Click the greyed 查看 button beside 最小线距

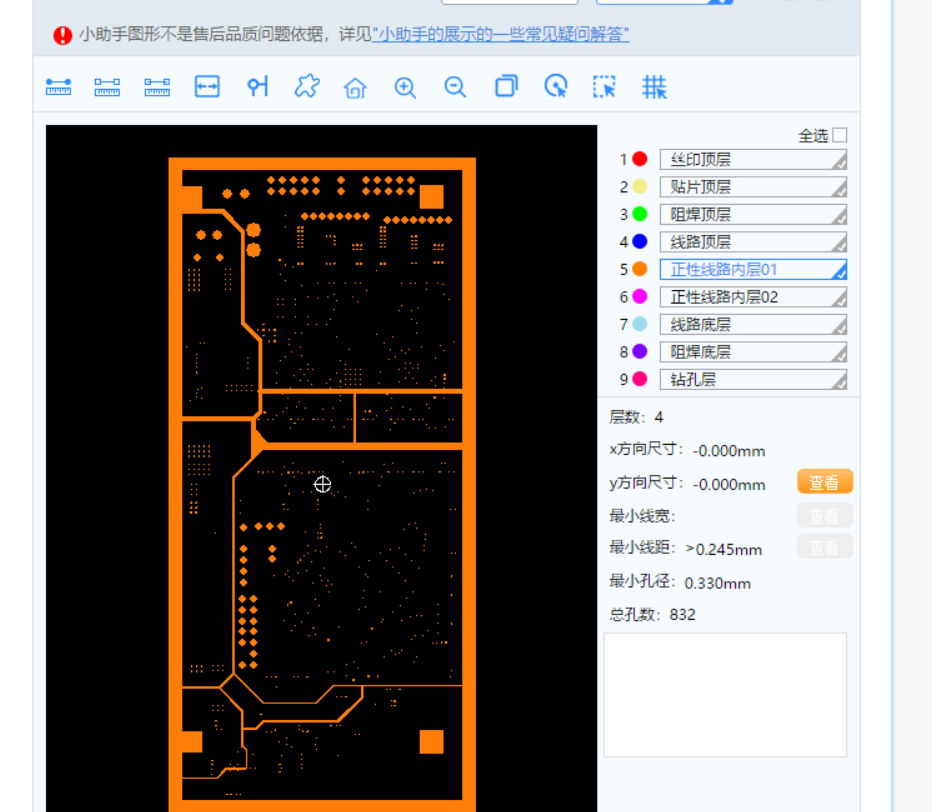coord(825,547)
